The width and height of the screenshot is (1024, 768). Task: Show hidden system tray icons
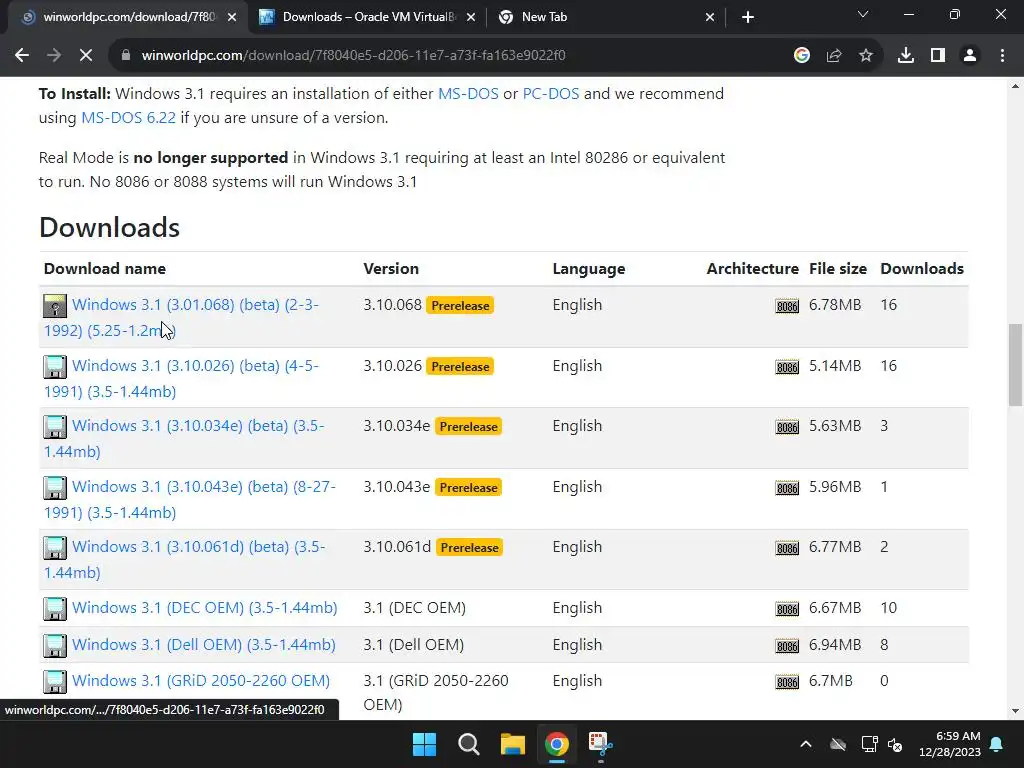tap(806, 744)
